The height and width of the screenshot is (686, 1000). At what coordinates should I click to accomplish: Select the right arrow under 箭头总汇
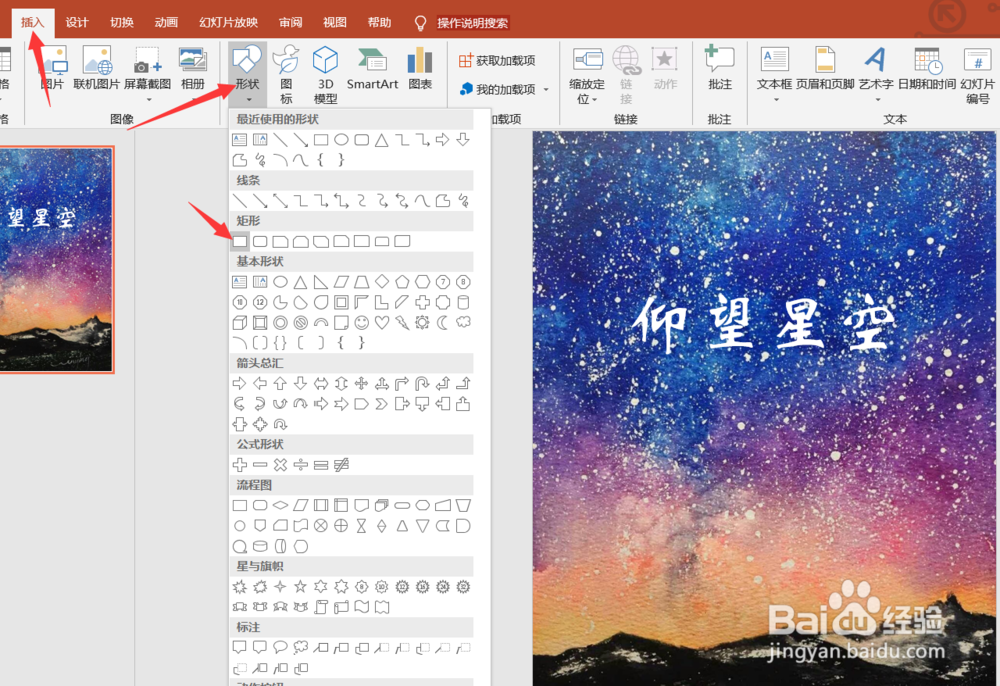[x=240, y=383]
